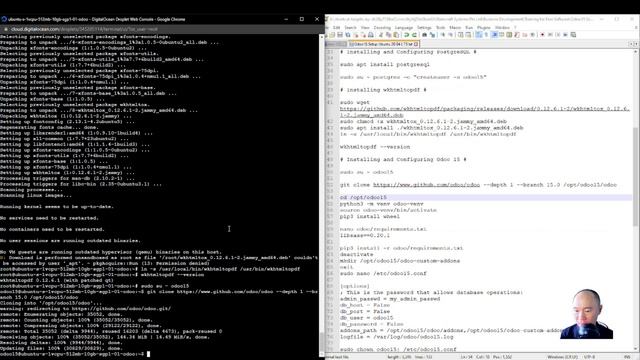Click the Copy icon in Notepad++ toolbar
640x360 pixels.
coord(389,35)
